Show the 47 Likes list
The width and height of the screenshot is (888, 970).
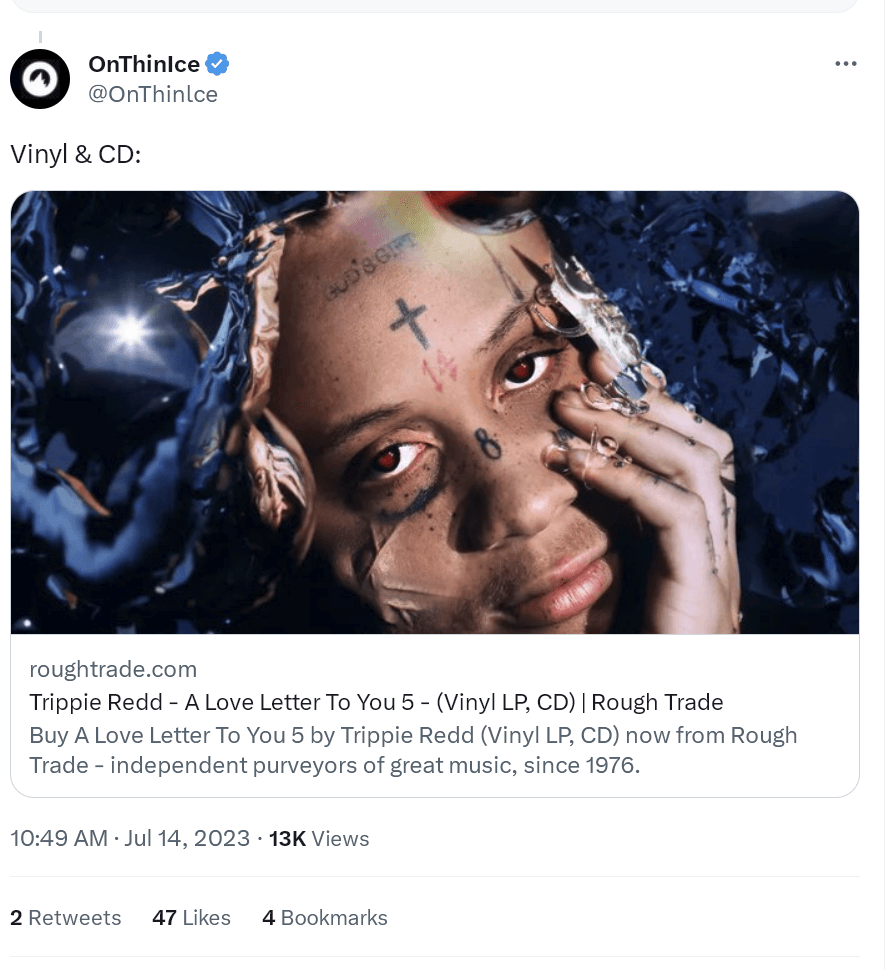pos(191,917)
